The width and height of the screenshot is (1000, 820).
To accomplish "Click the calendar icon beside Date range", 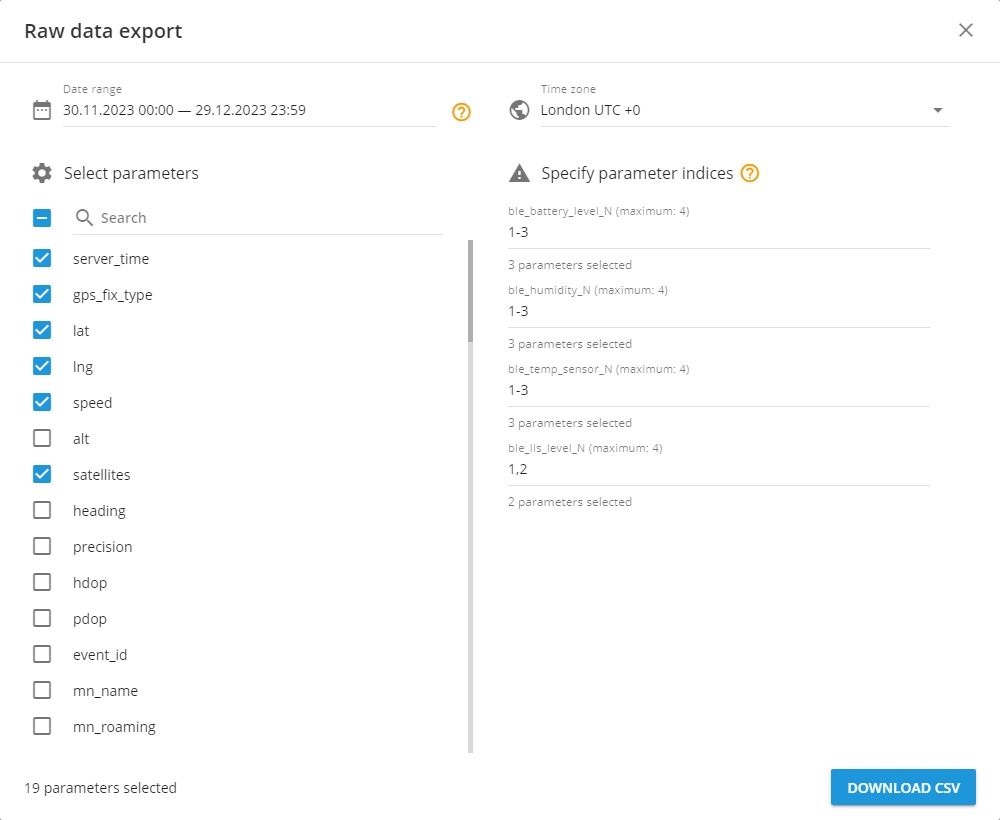I will (x=41, y=110).
